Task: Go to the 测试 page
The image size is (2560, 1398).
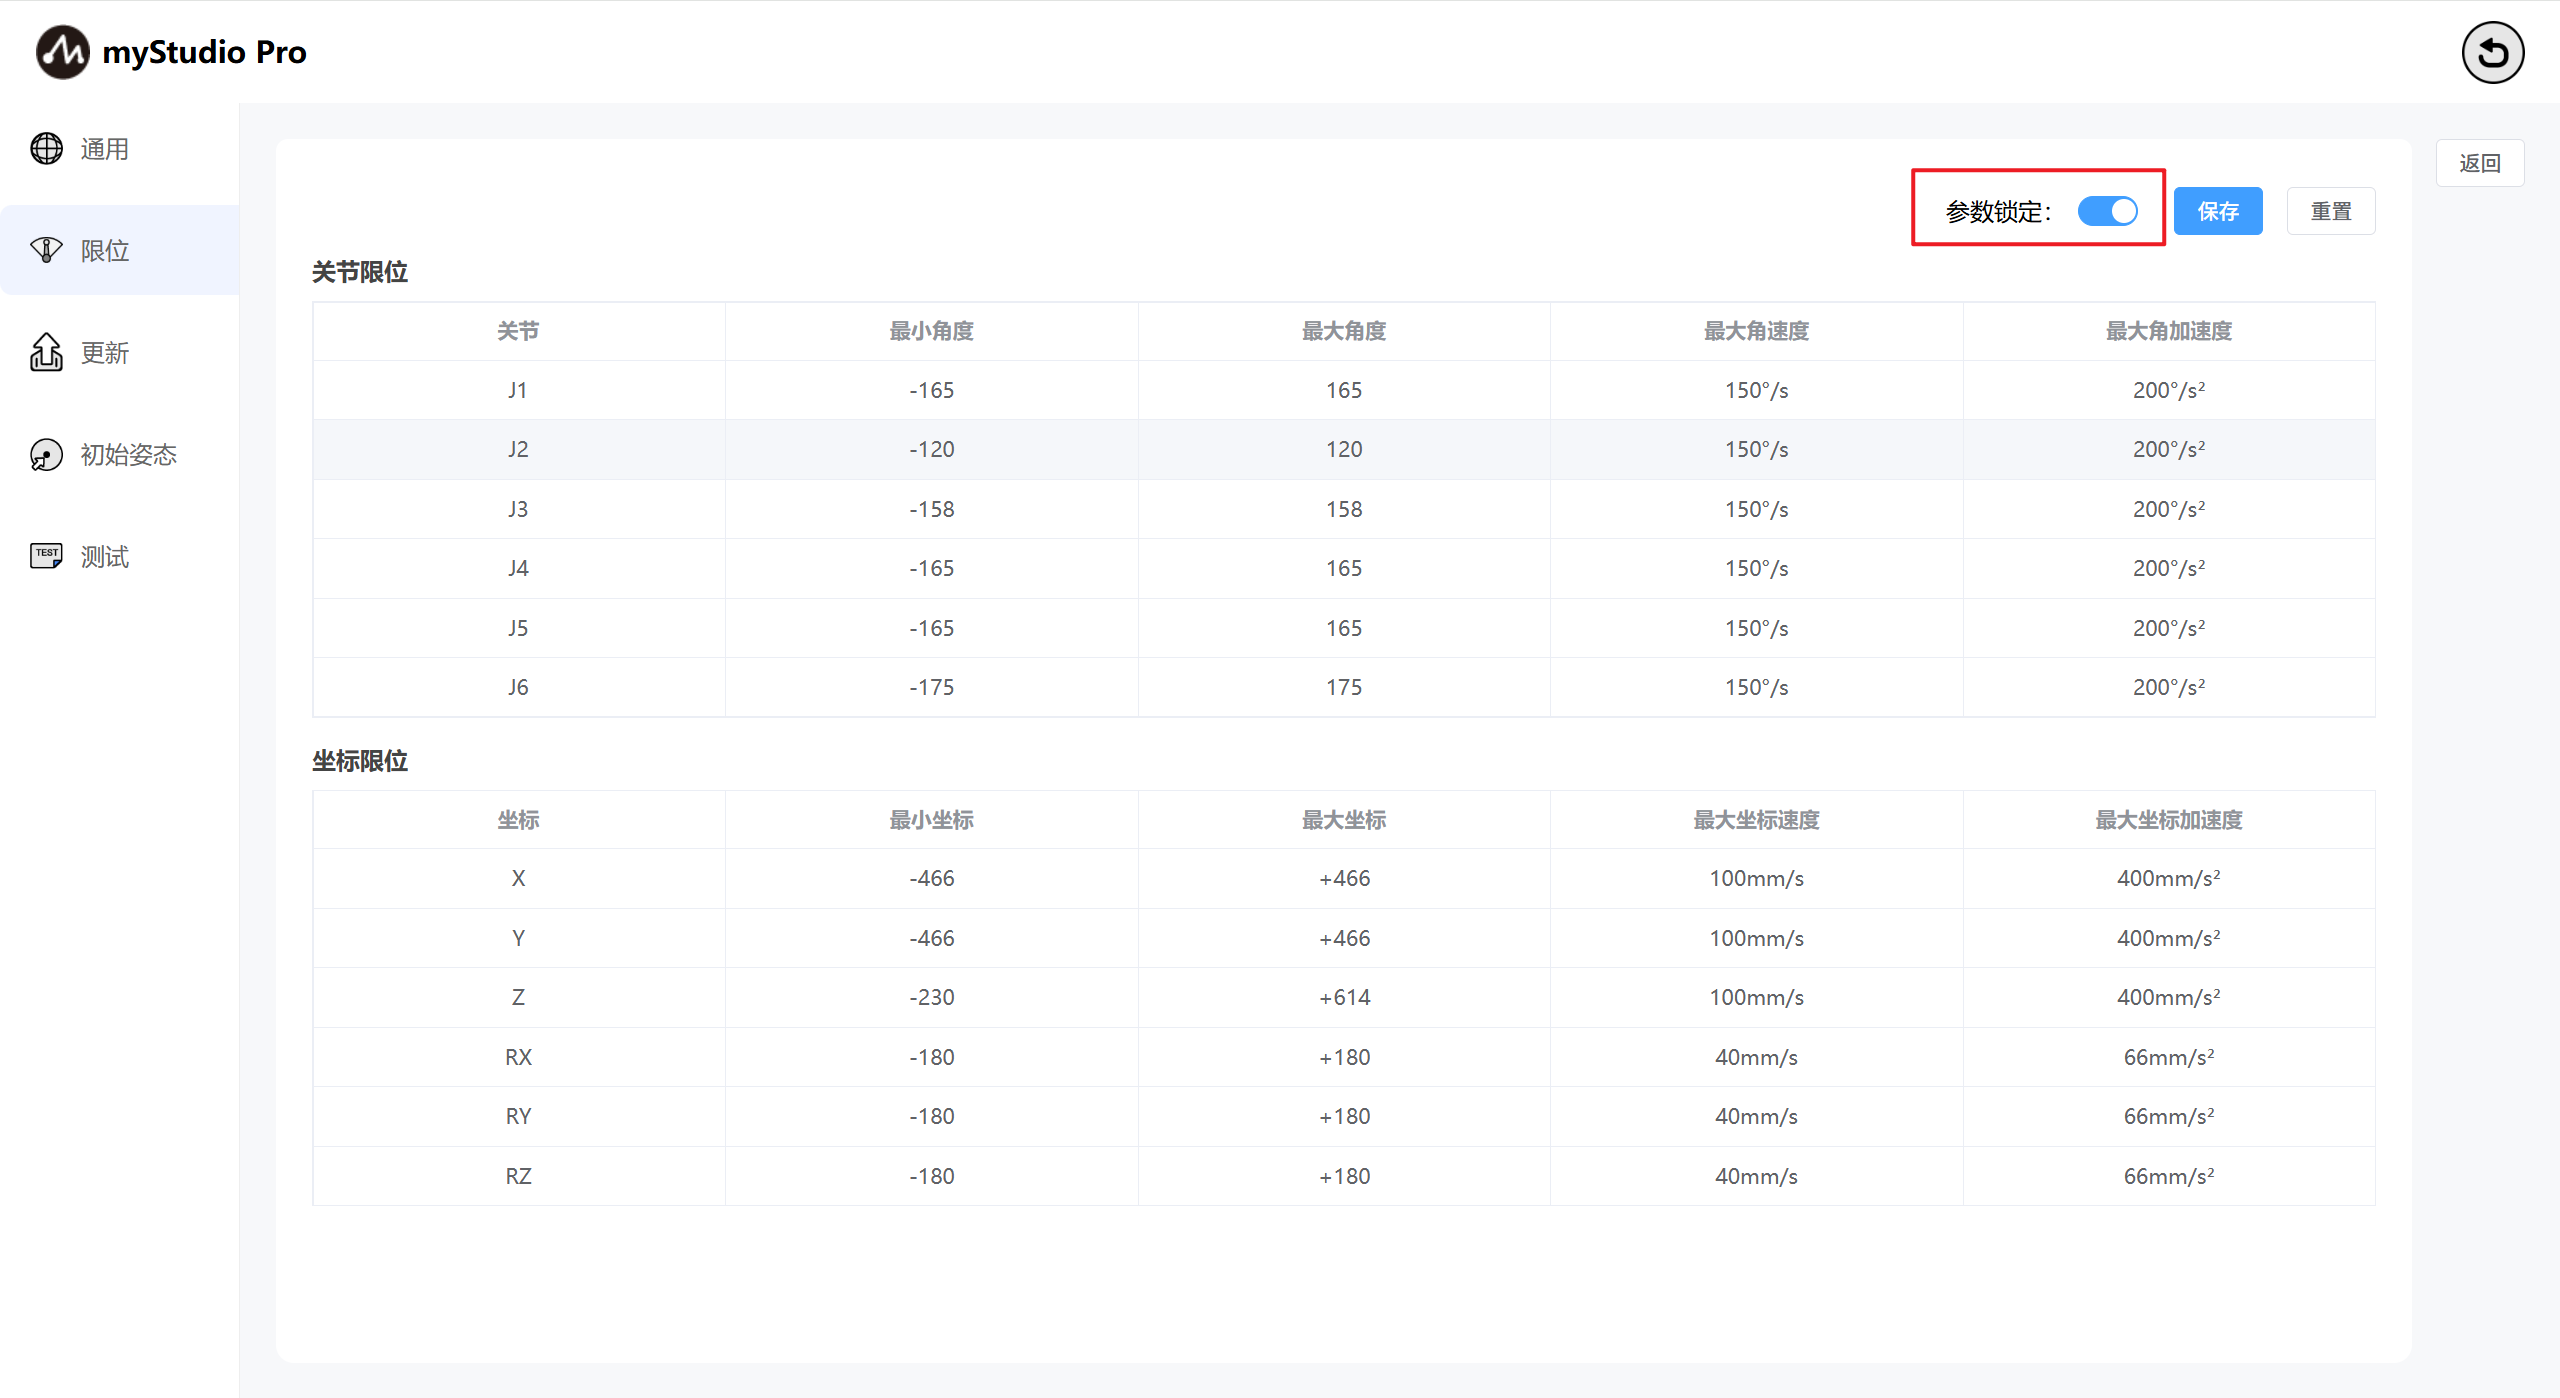Action: coord(105,557)
